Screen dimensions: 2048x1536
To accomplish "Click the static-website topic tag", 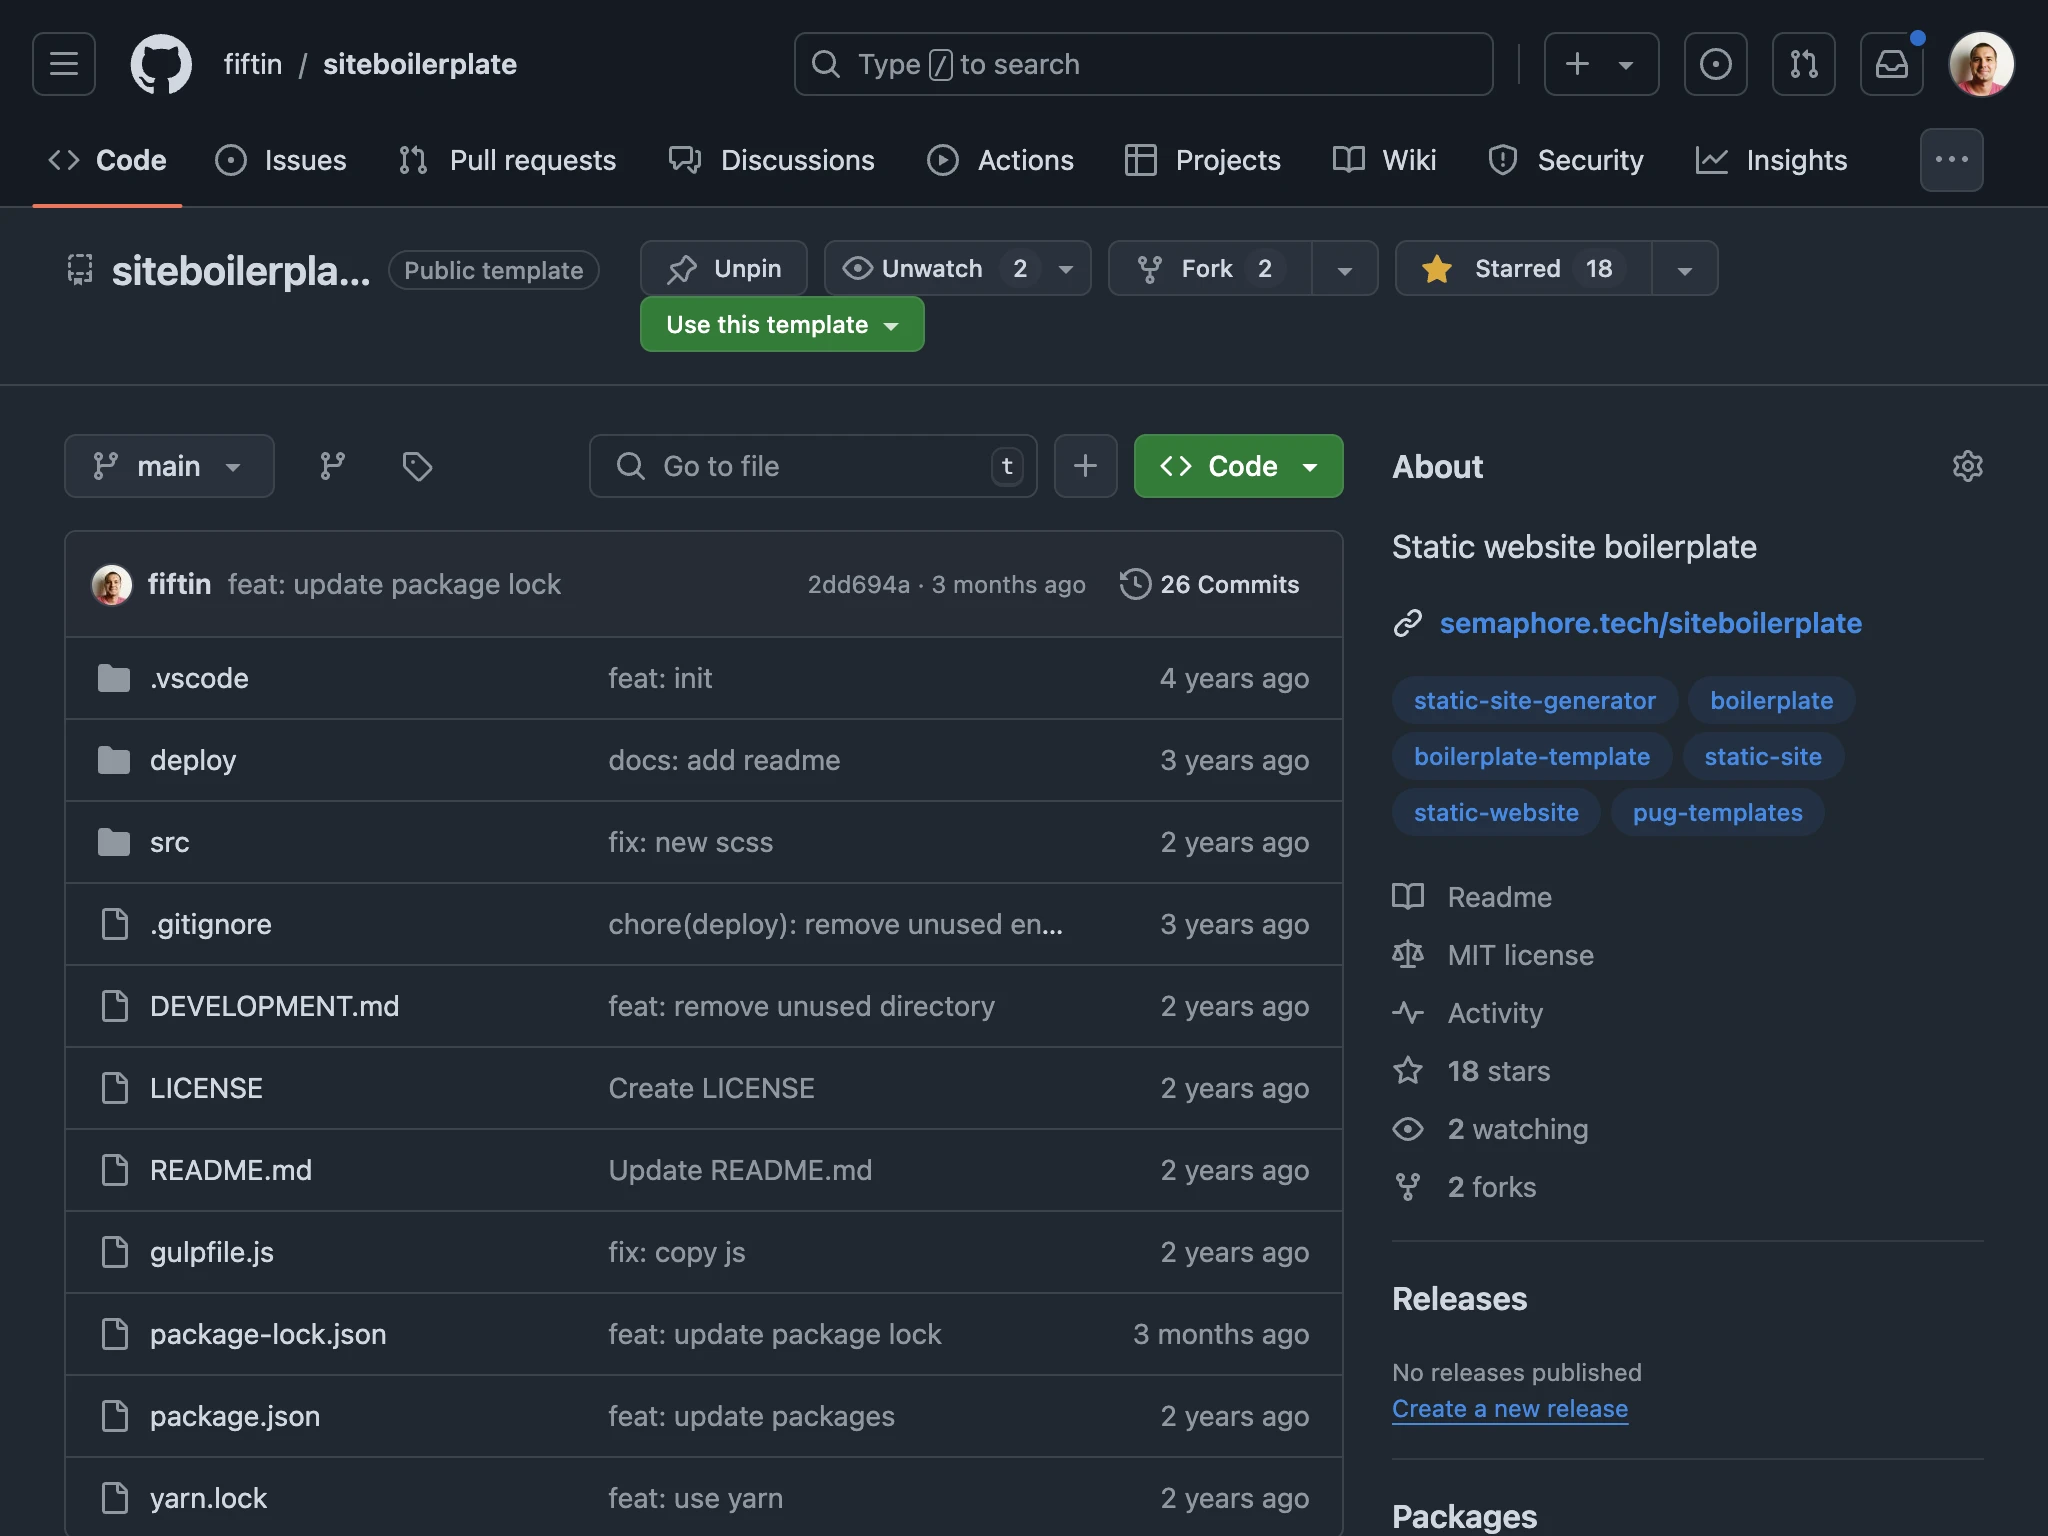I will click(x=1496, y=812).
